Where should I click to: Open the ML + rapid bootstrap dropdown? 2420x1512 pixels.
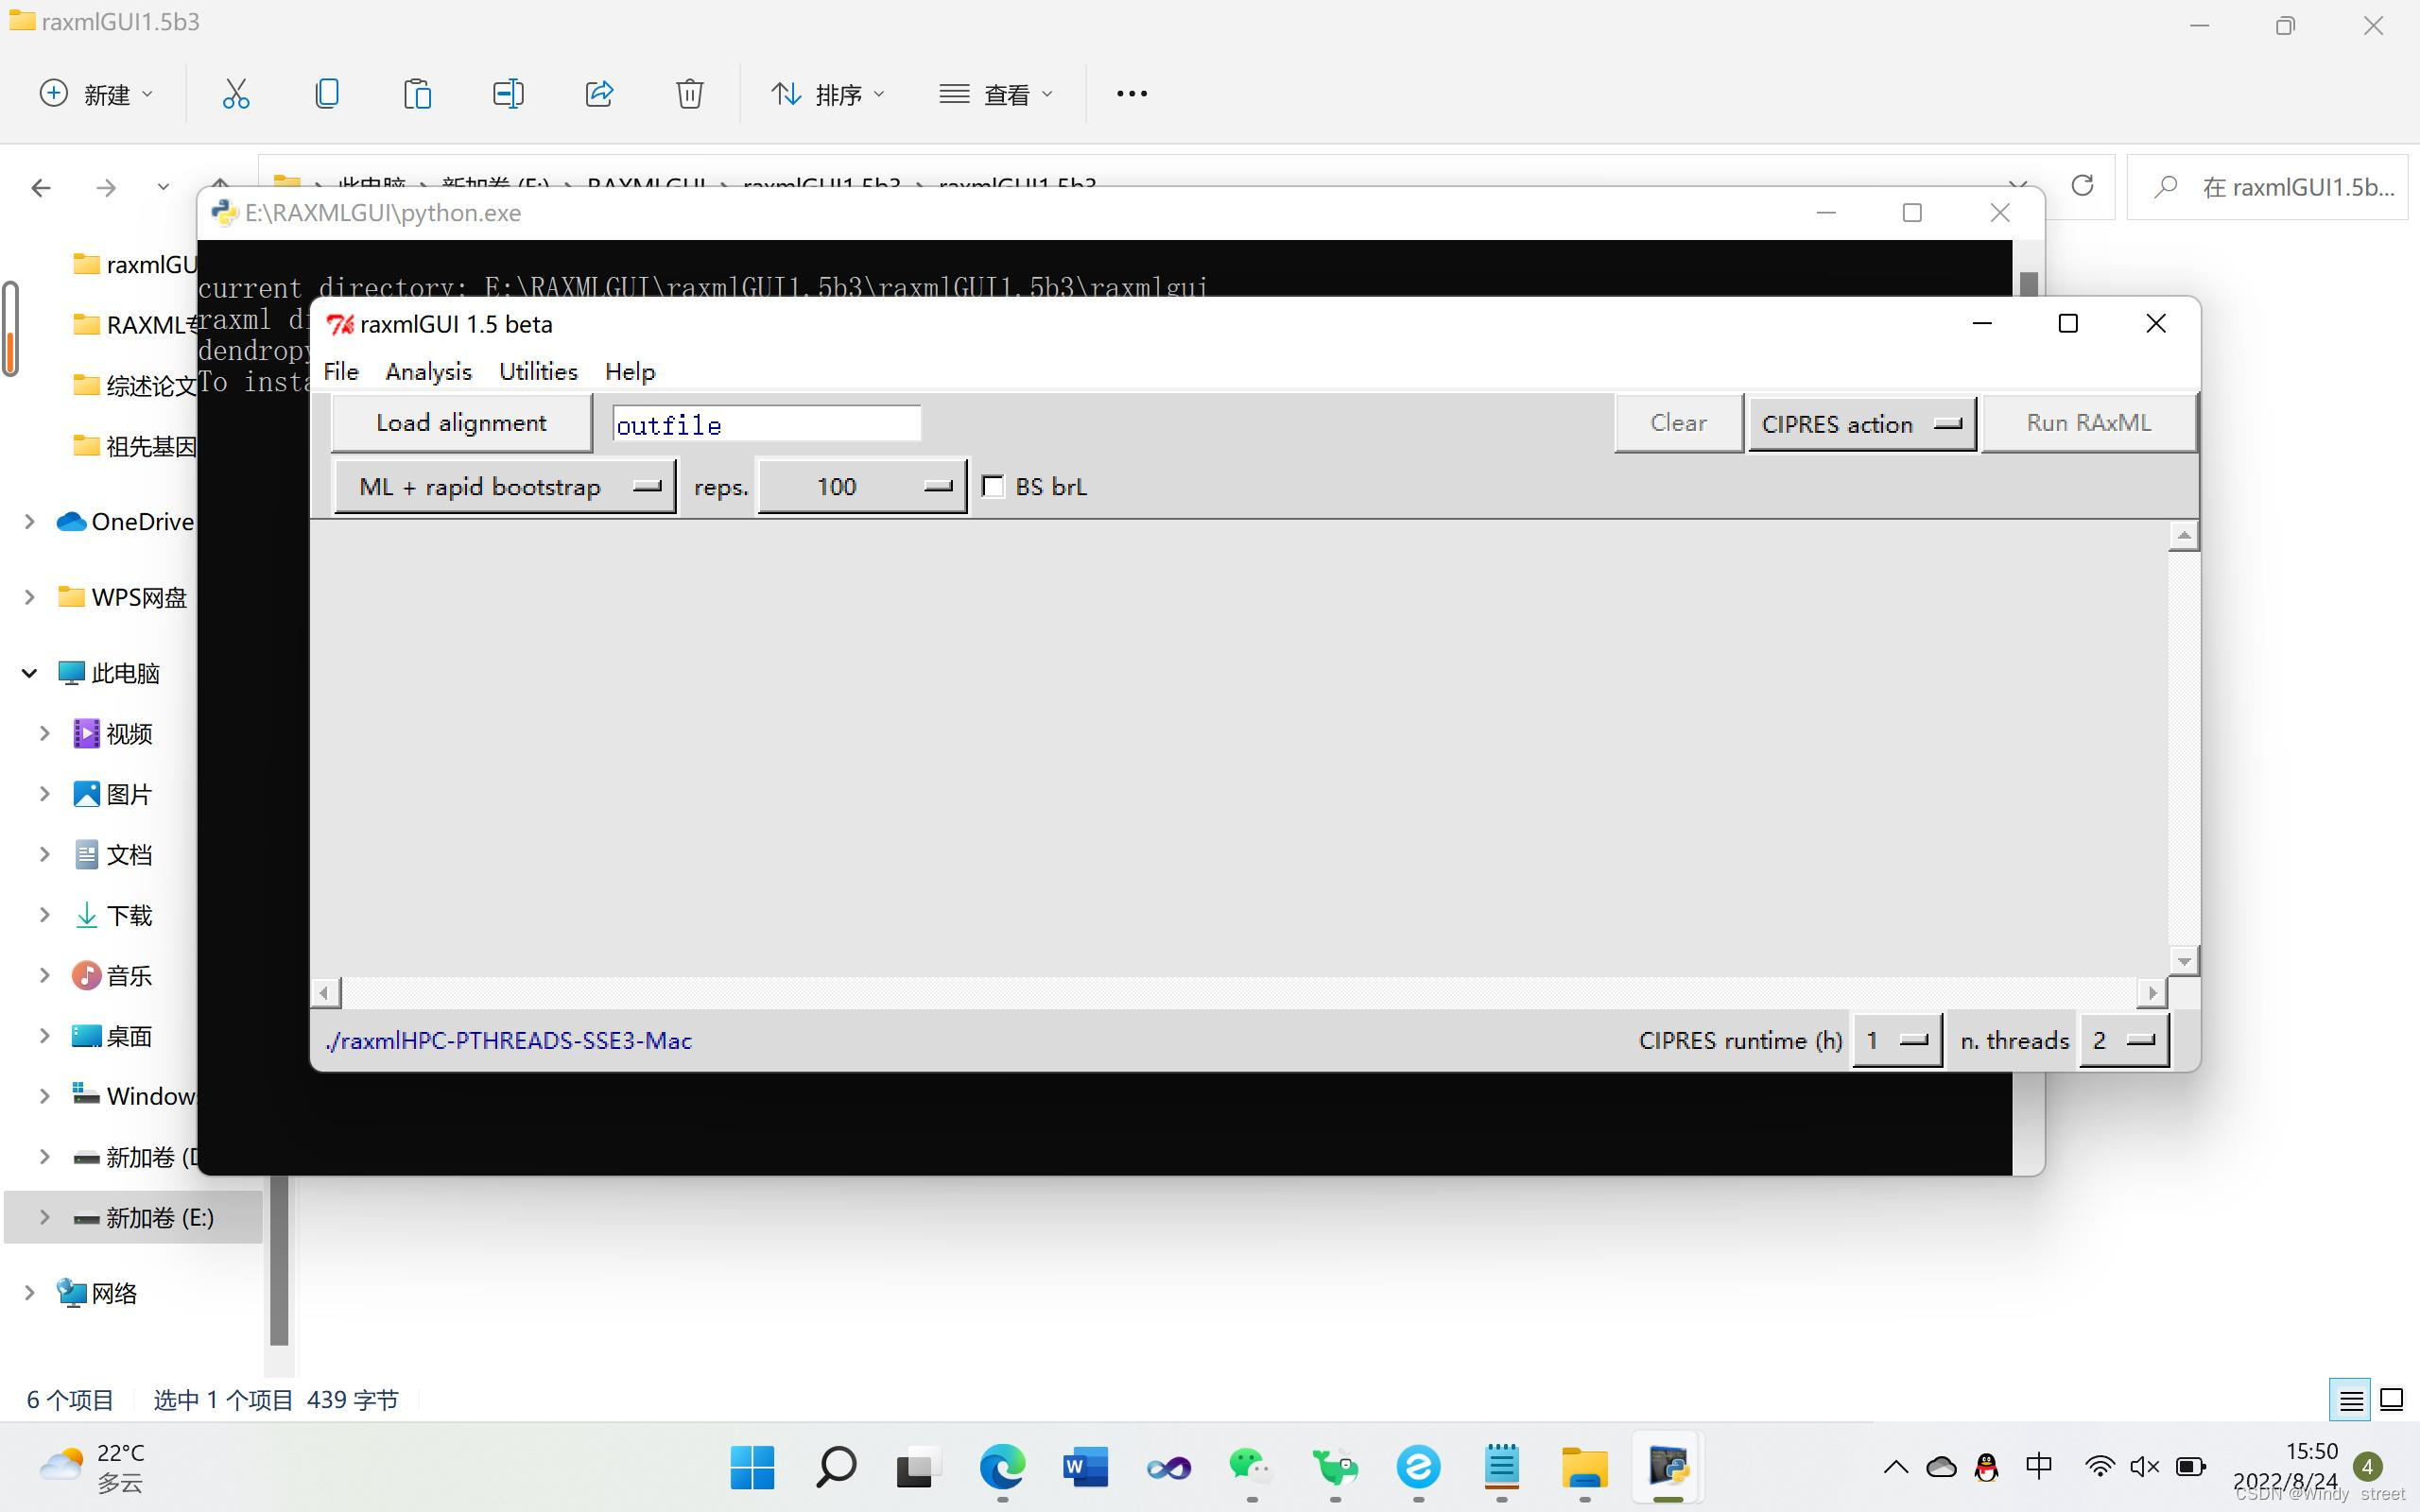click(505, 487)
